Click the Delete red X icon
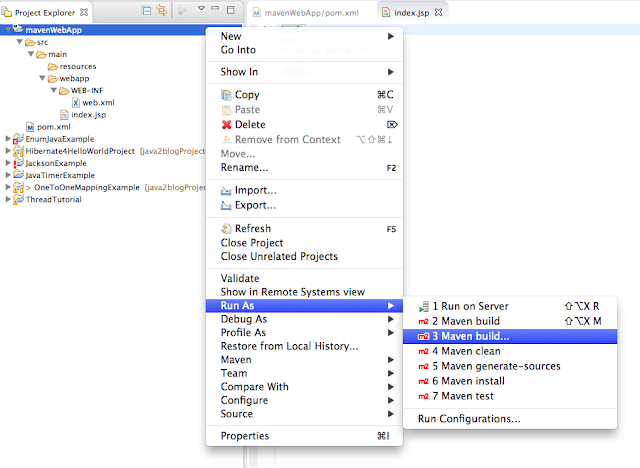 (226, 124)
